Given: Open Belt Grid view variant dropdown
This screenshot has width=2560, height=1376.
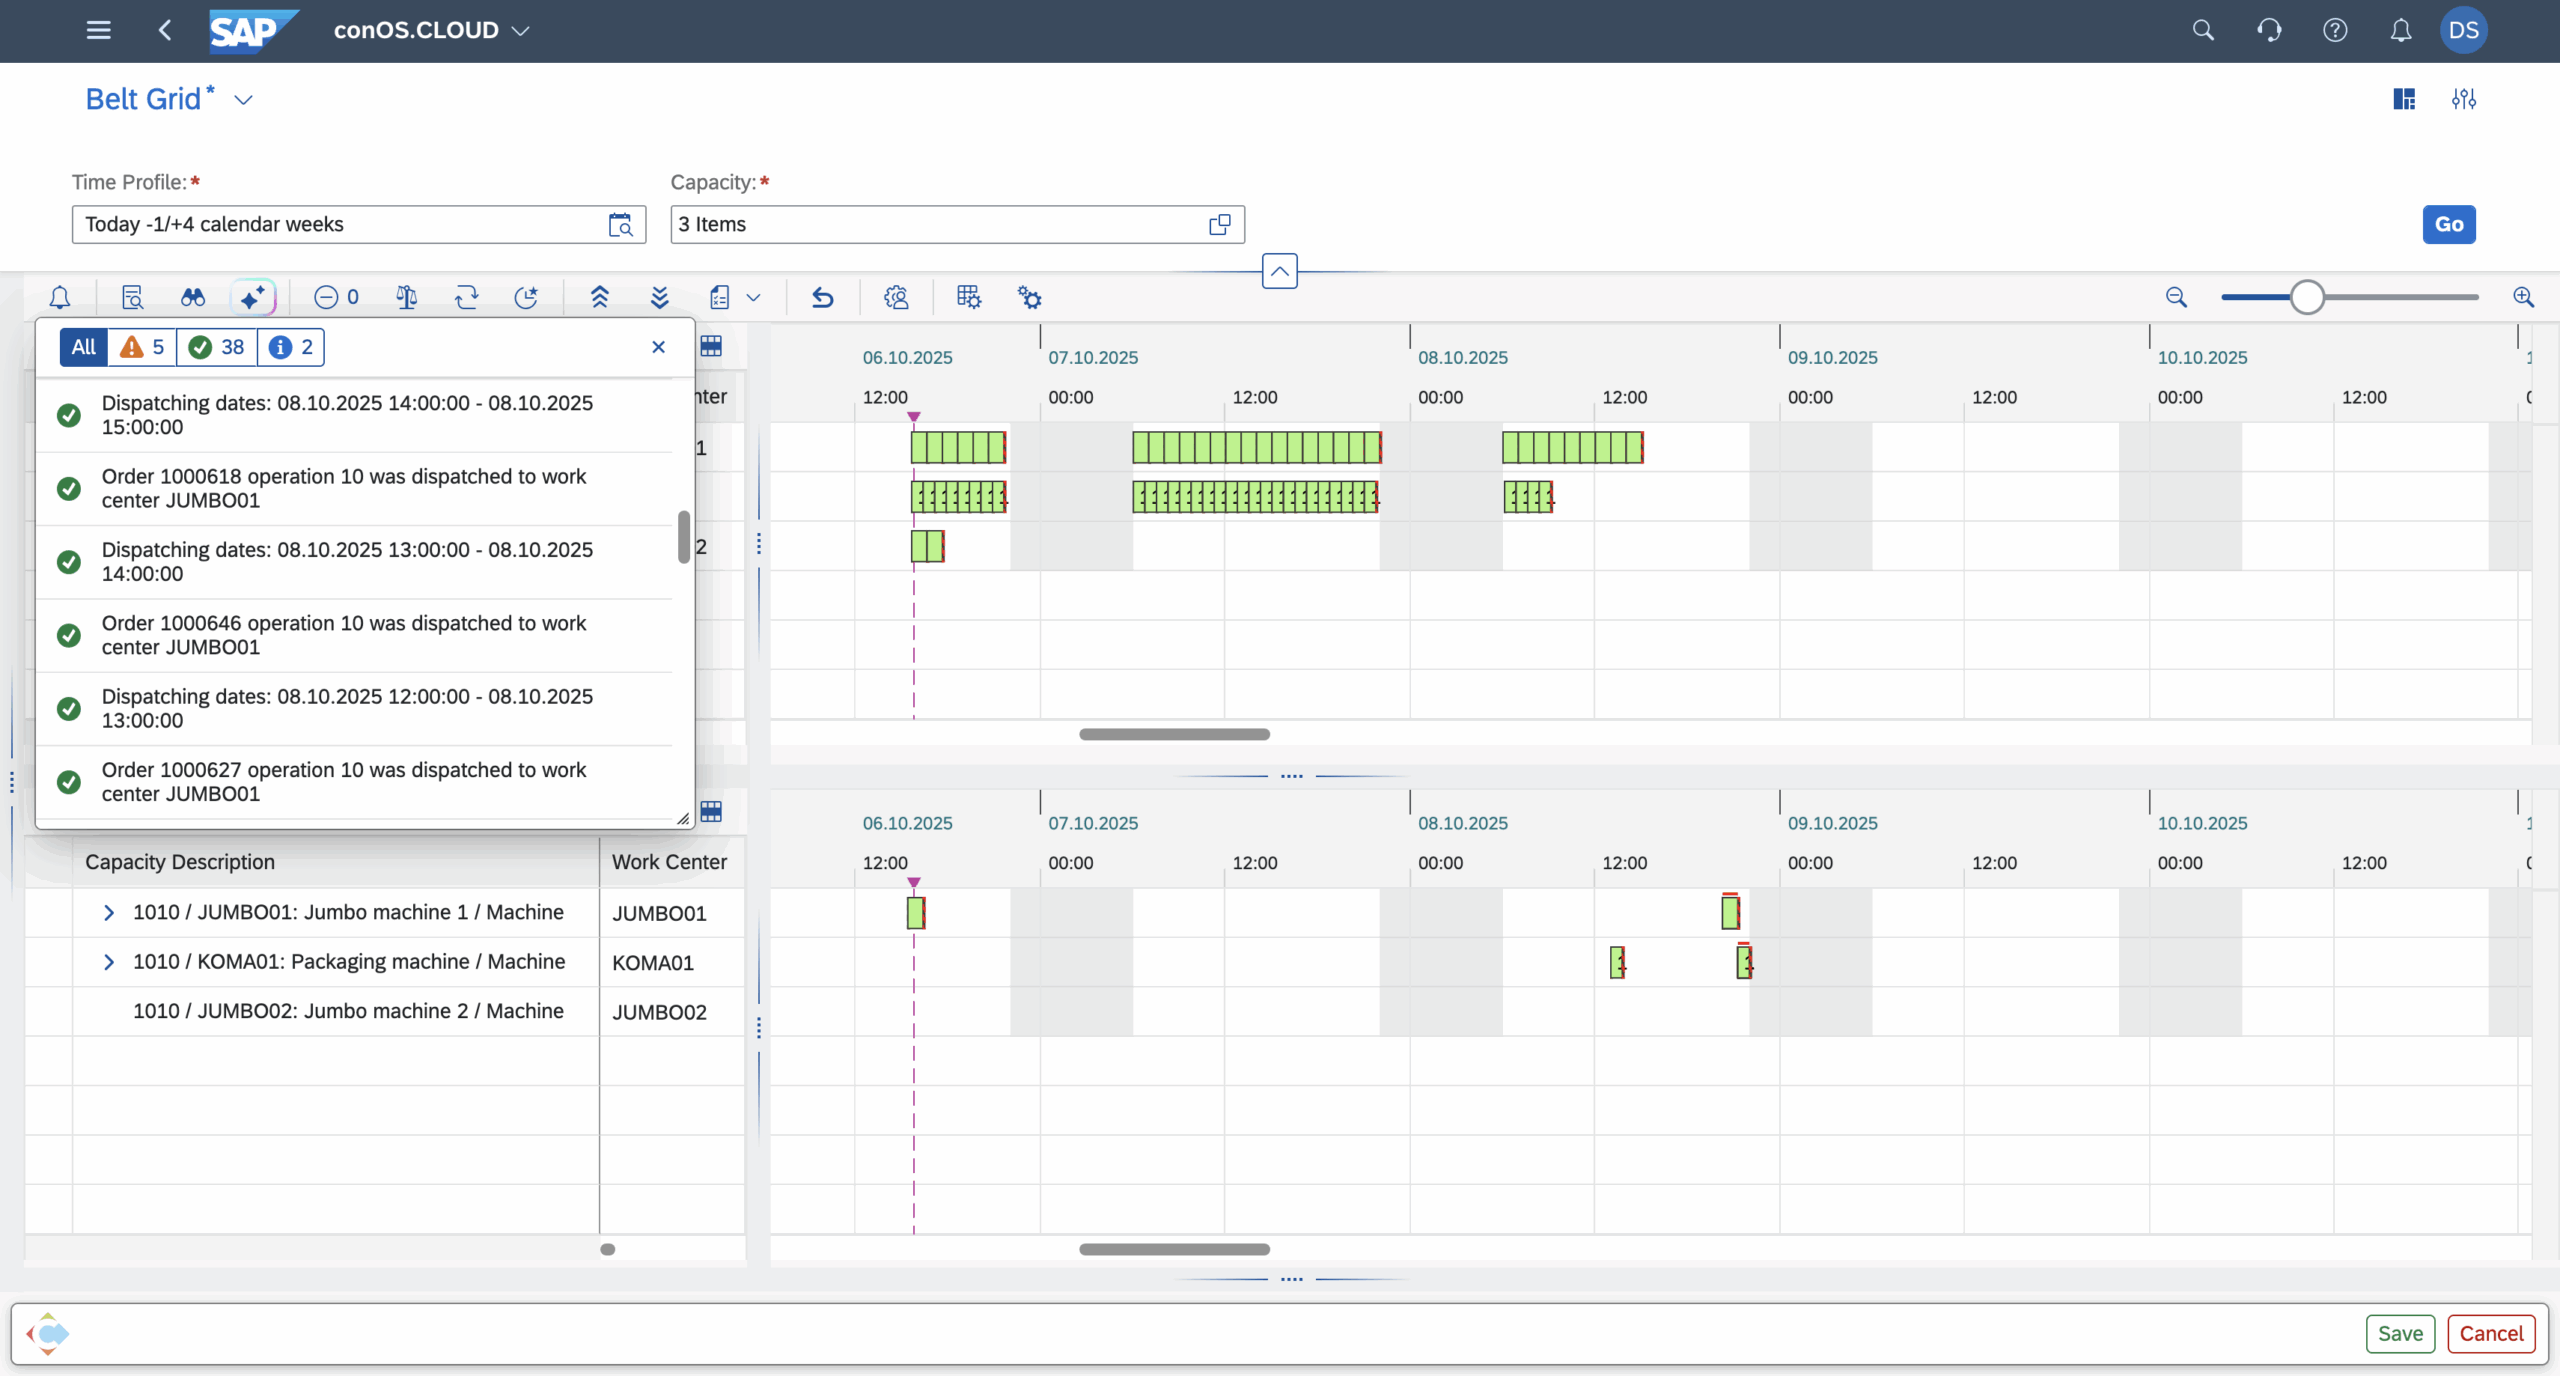Looking at the screenshot, I should [243, 100].
